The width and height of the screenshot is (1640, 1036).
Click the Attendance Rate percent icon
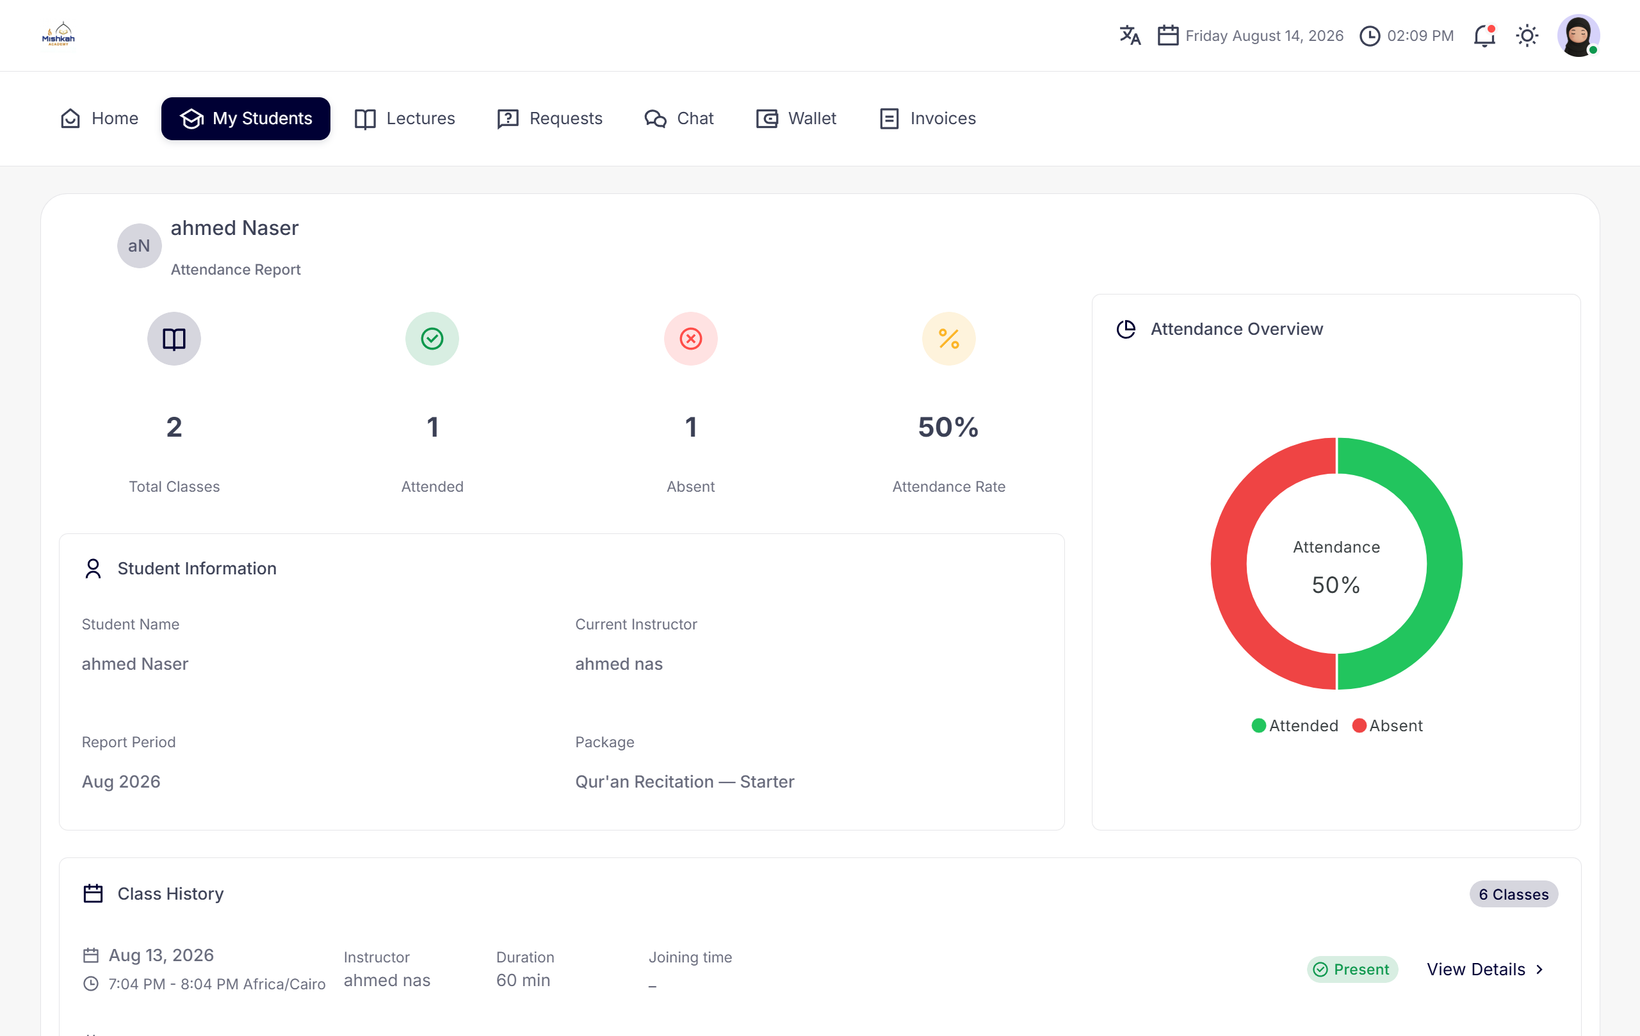(949, 339)
